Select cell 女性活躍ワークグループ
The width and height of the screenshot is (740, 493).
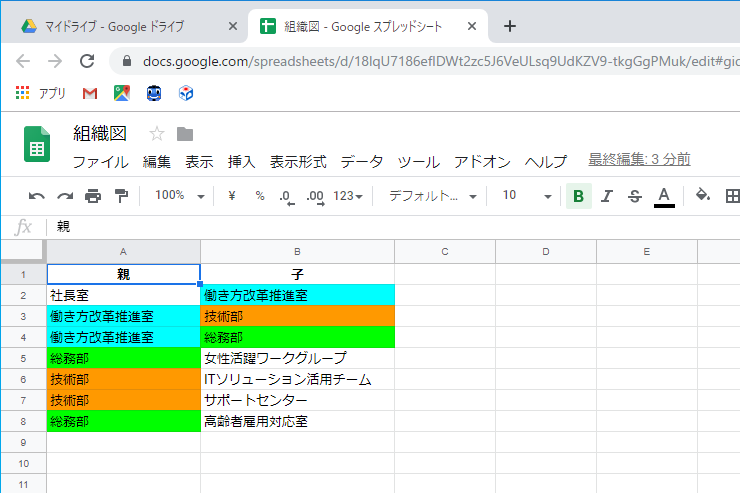(x=297, y=359)
